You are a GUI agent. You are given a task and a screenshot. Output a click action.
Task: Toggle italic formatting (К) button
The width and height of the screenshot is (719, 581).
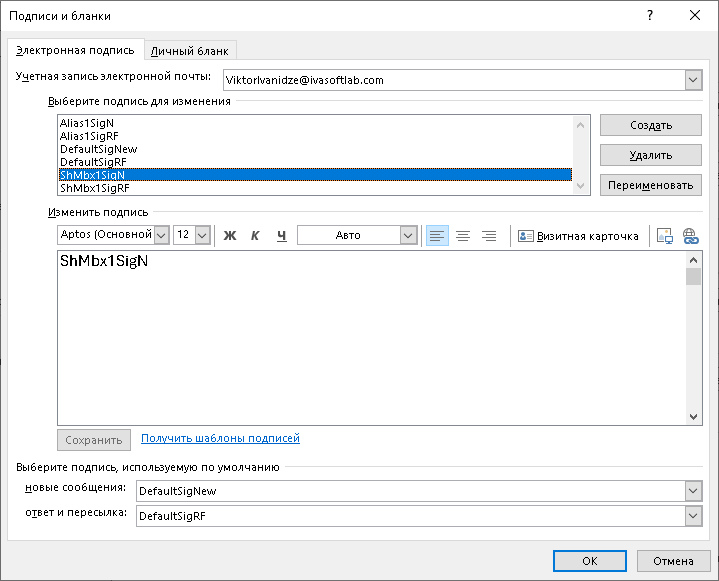255,236
